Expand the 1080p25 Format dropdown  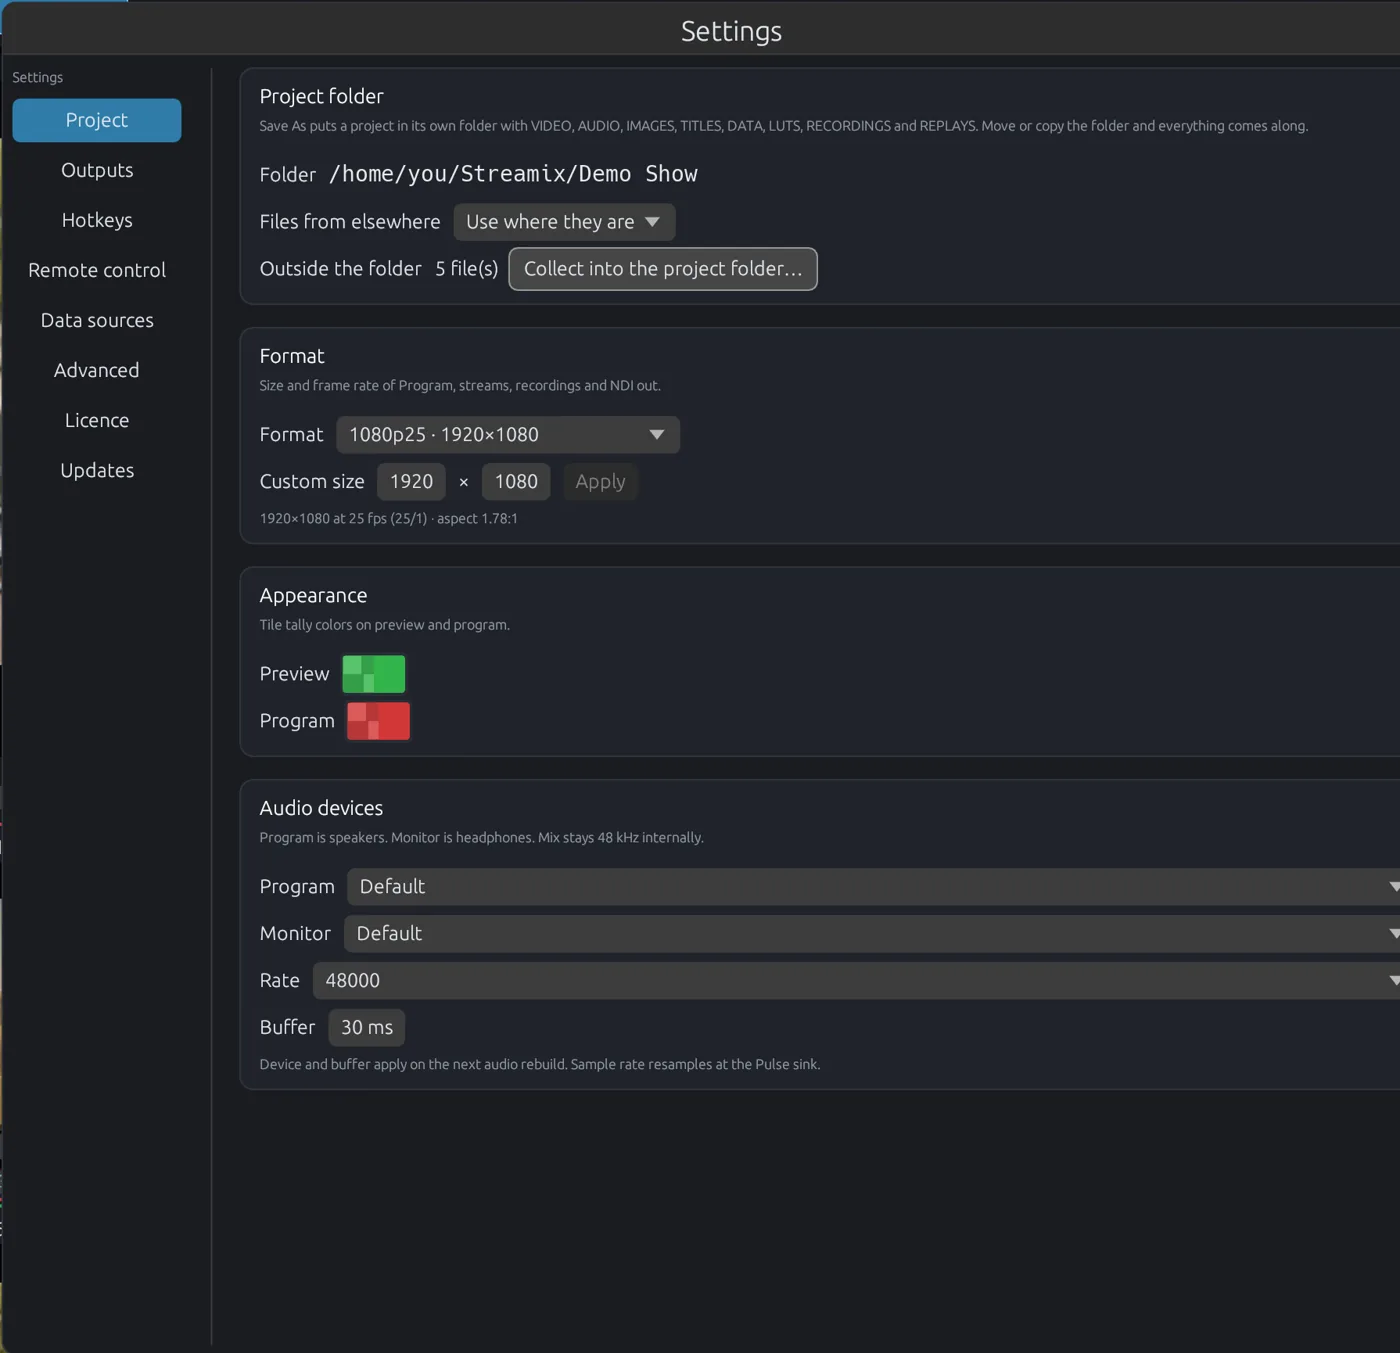pos(508,435)
